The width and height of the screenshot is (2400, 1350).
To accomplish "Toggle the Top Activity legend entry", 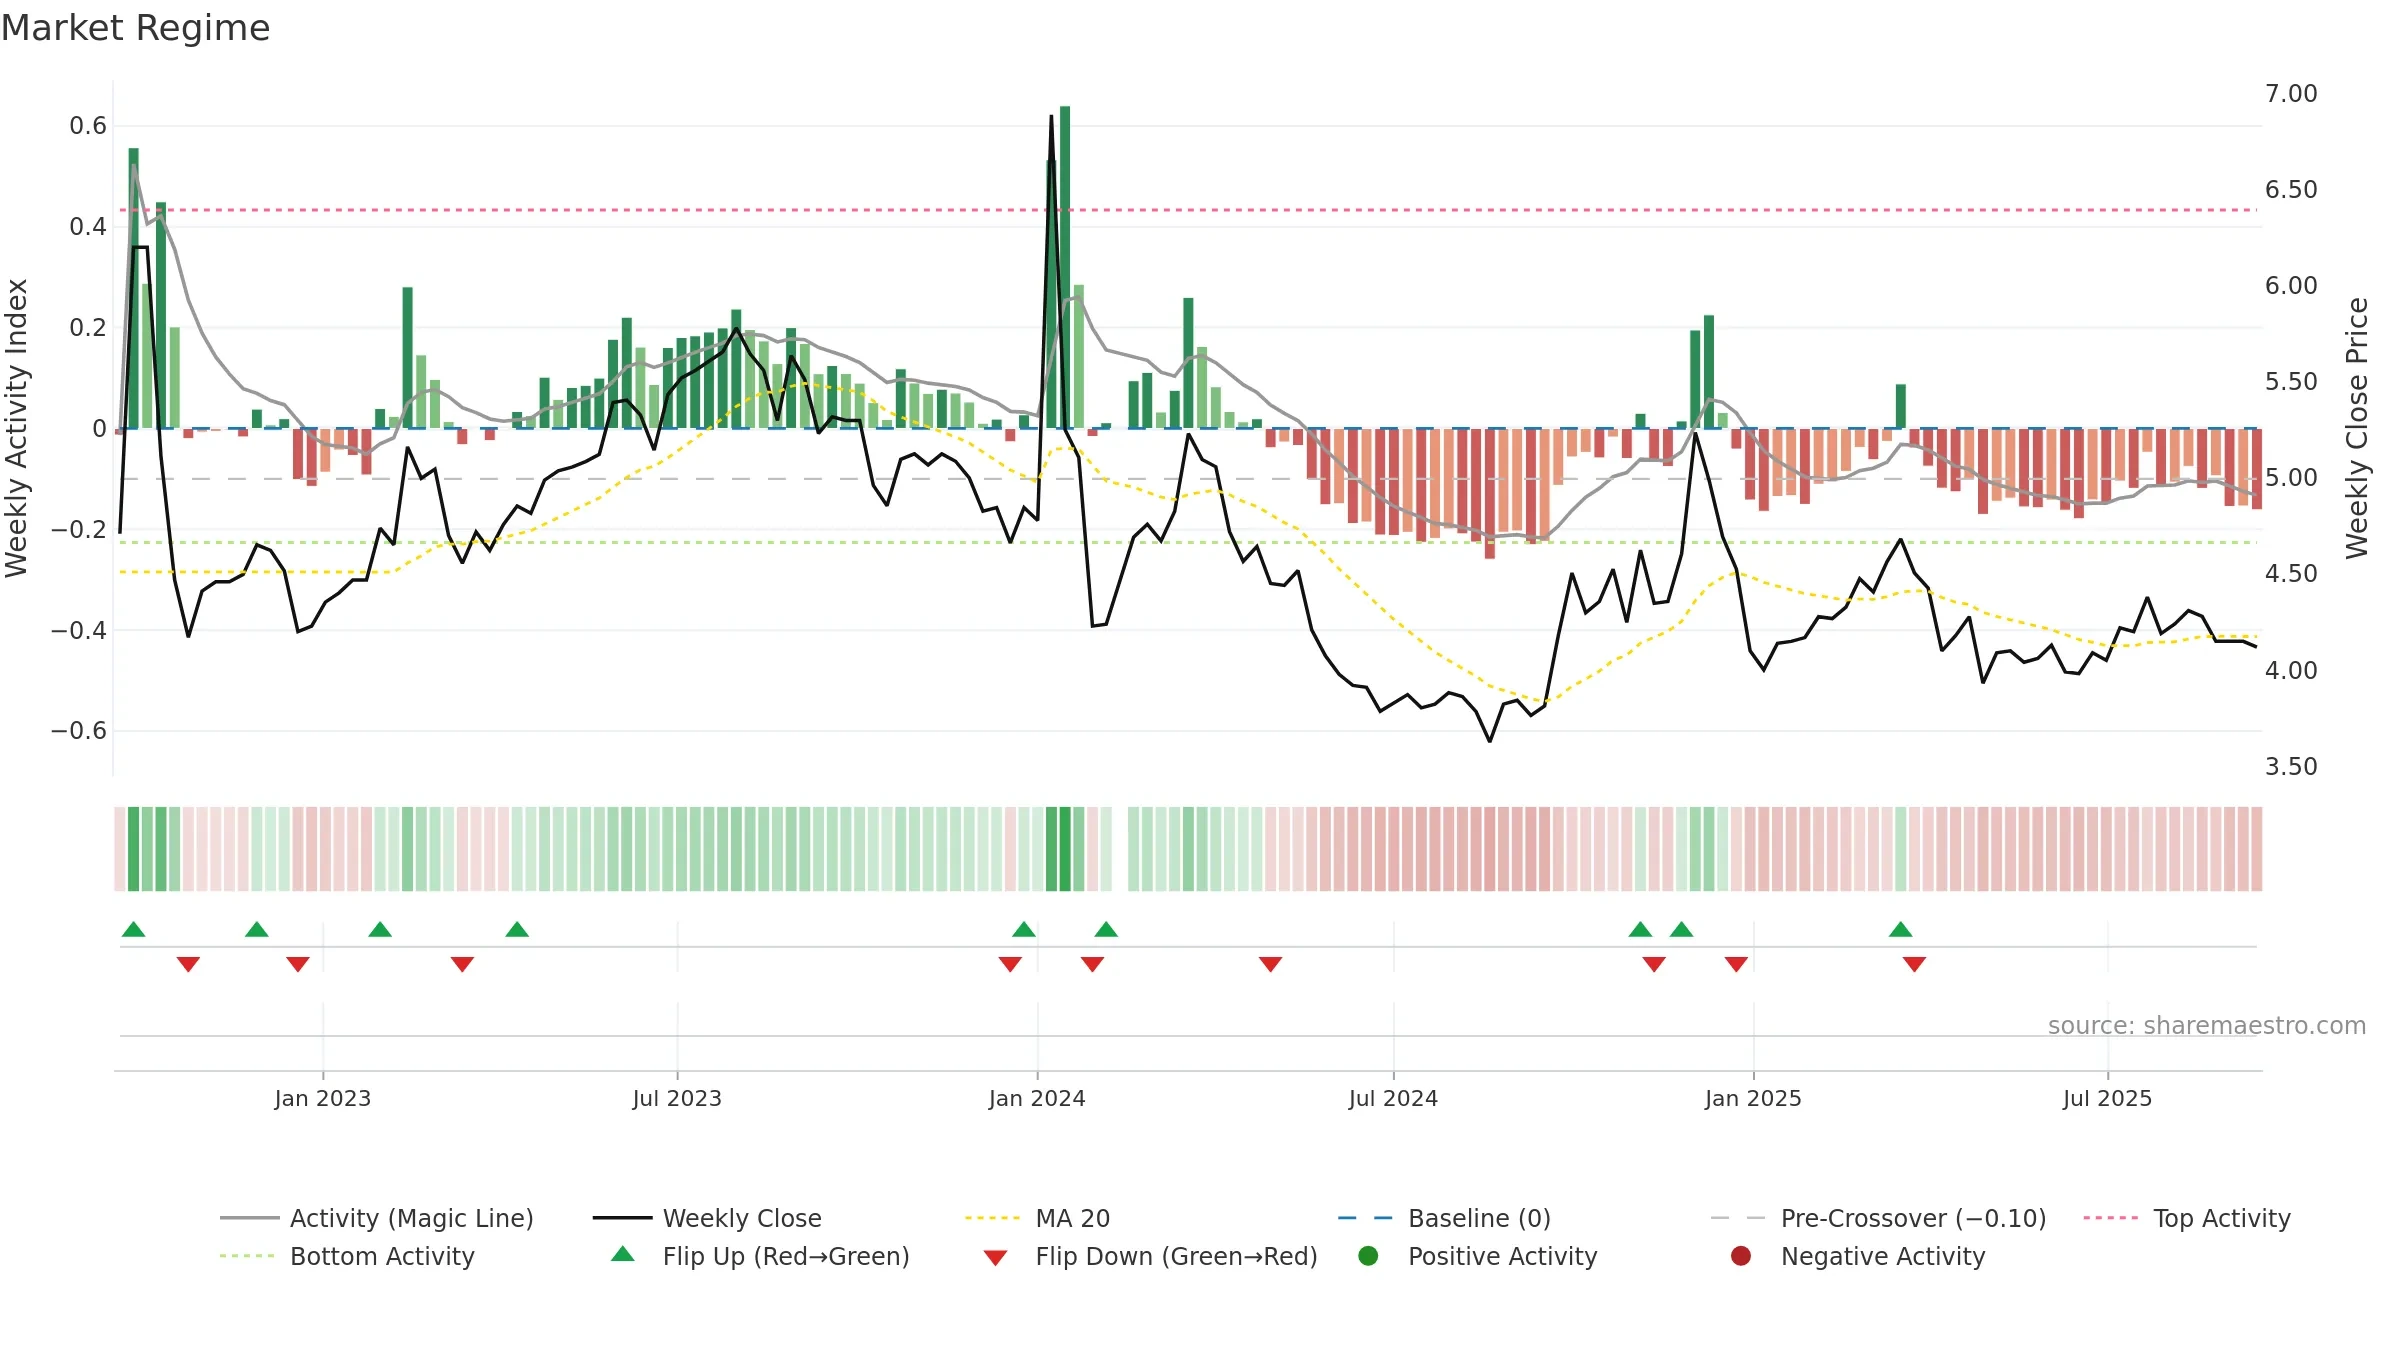I will (2187, 1218).
